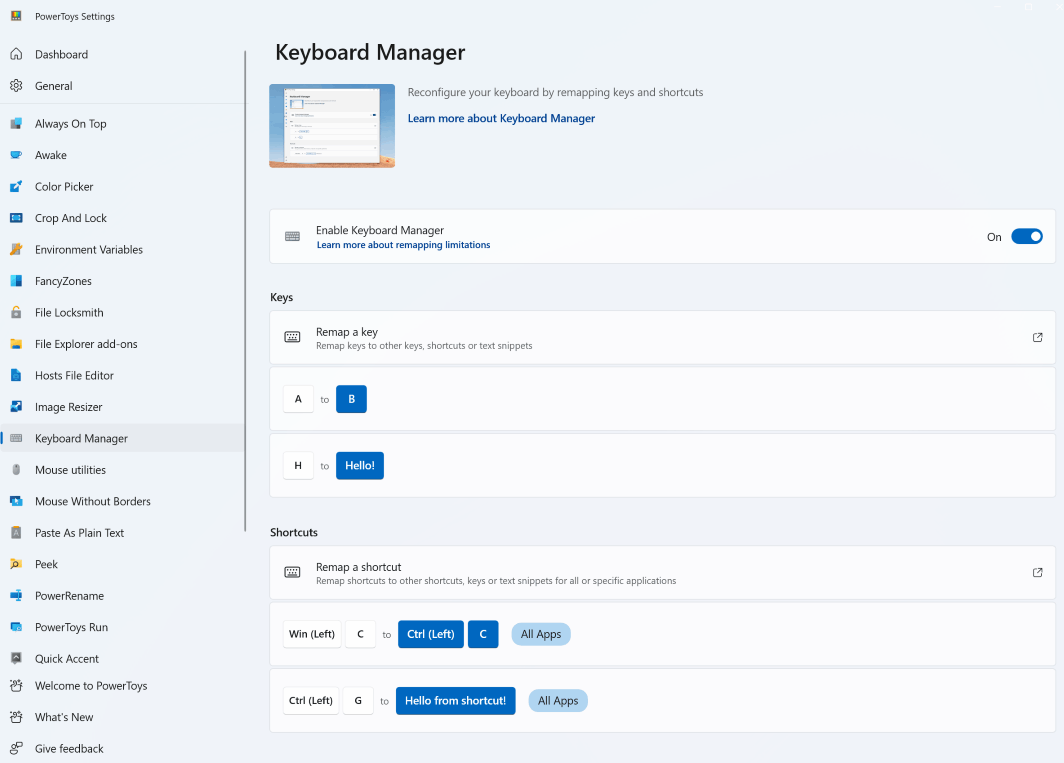
Task: Click the Mouse Without Borders icon
Action: point(16,501)
